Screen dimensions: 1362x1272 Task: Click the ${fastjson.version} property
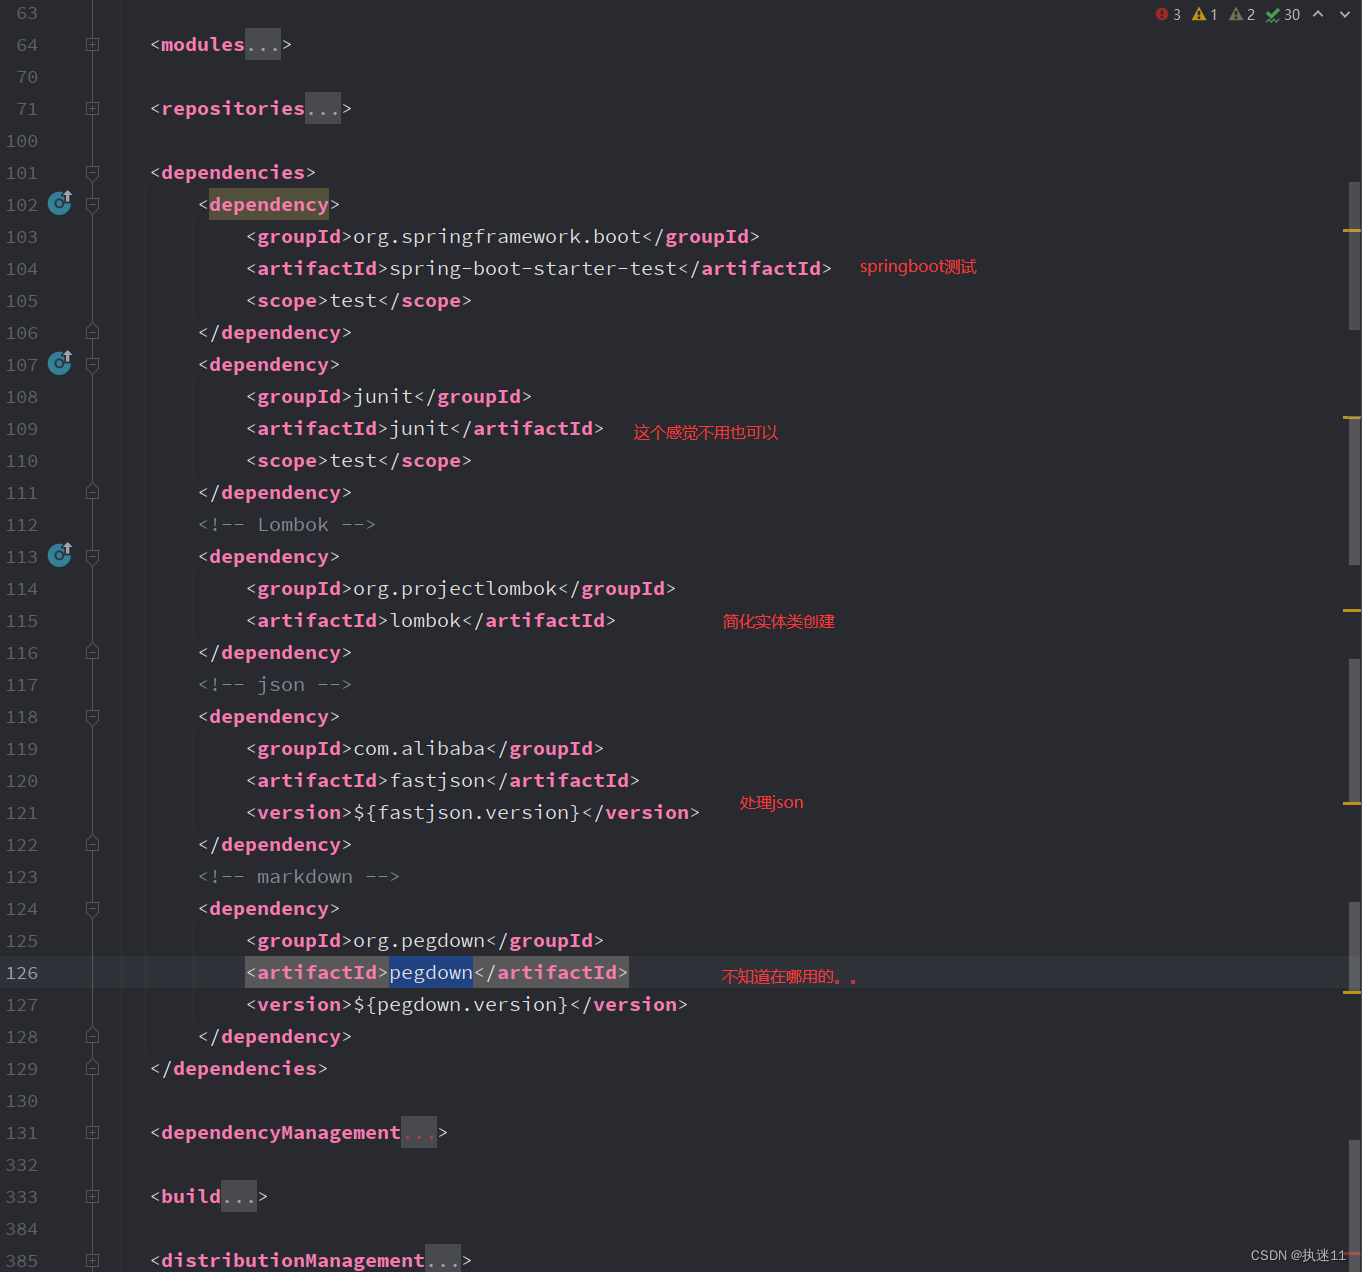click(x=467, y=812)
